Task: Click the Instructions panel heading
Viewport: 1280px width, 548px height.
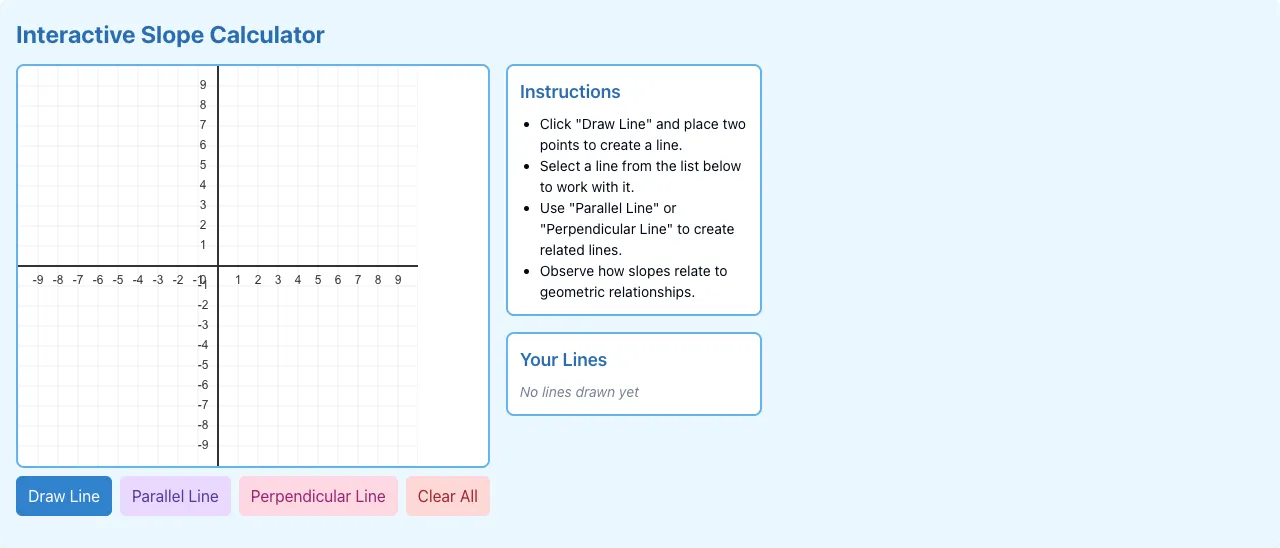Action: pos(570,92)
